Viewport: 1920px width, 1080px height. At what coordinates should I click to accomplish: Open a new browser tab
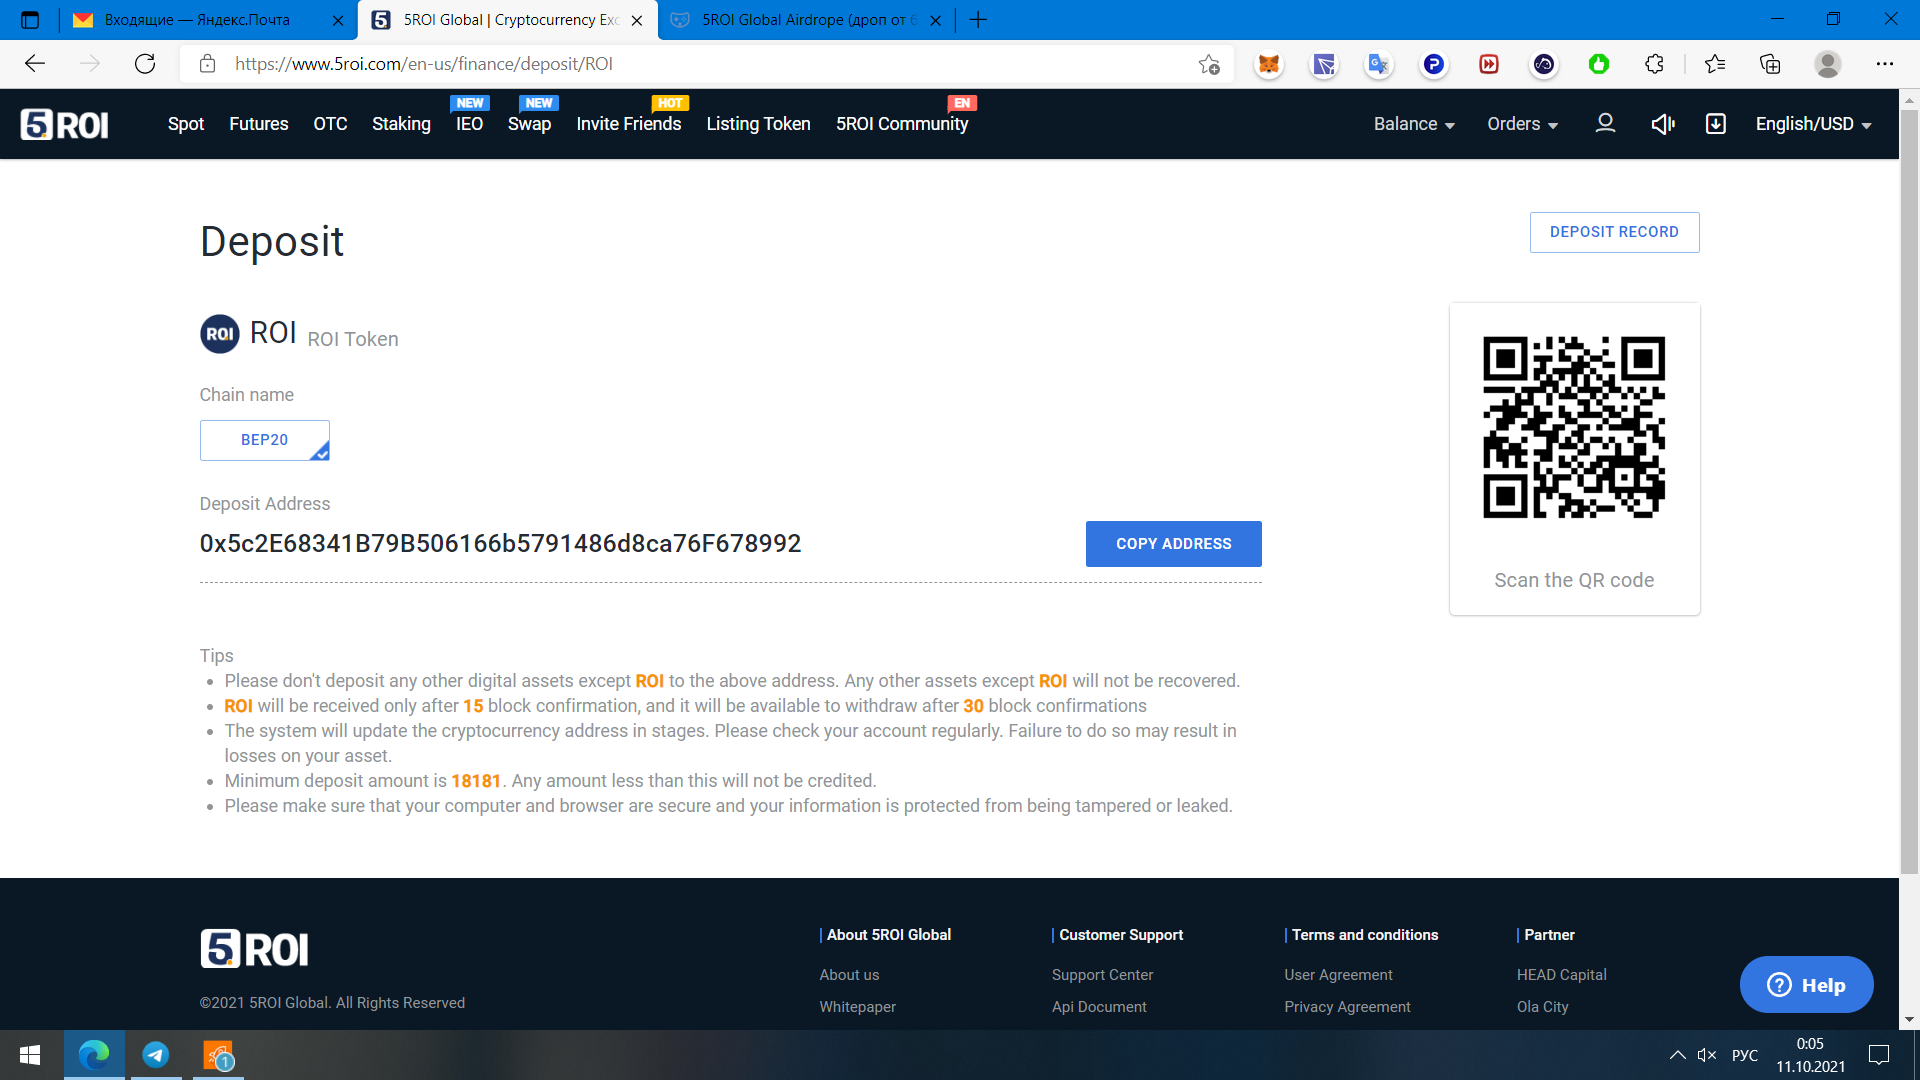click(978, 20)
